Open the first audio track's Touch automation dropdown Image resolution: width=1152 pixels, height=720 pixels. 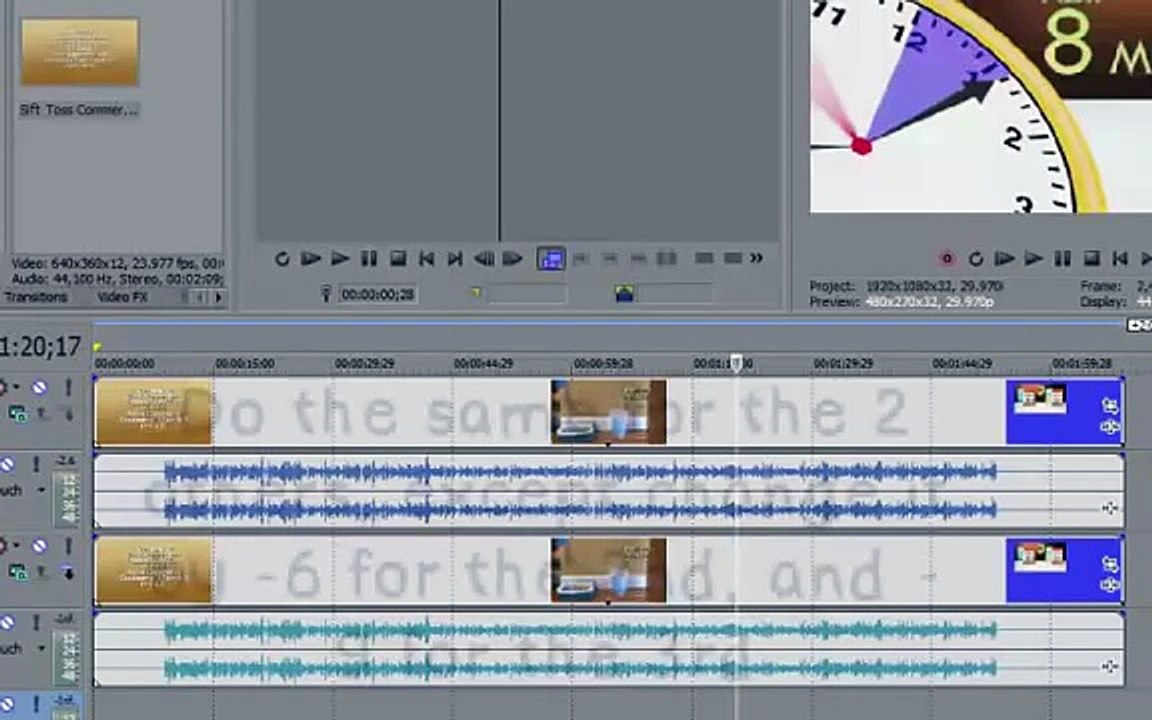[41, 490]
